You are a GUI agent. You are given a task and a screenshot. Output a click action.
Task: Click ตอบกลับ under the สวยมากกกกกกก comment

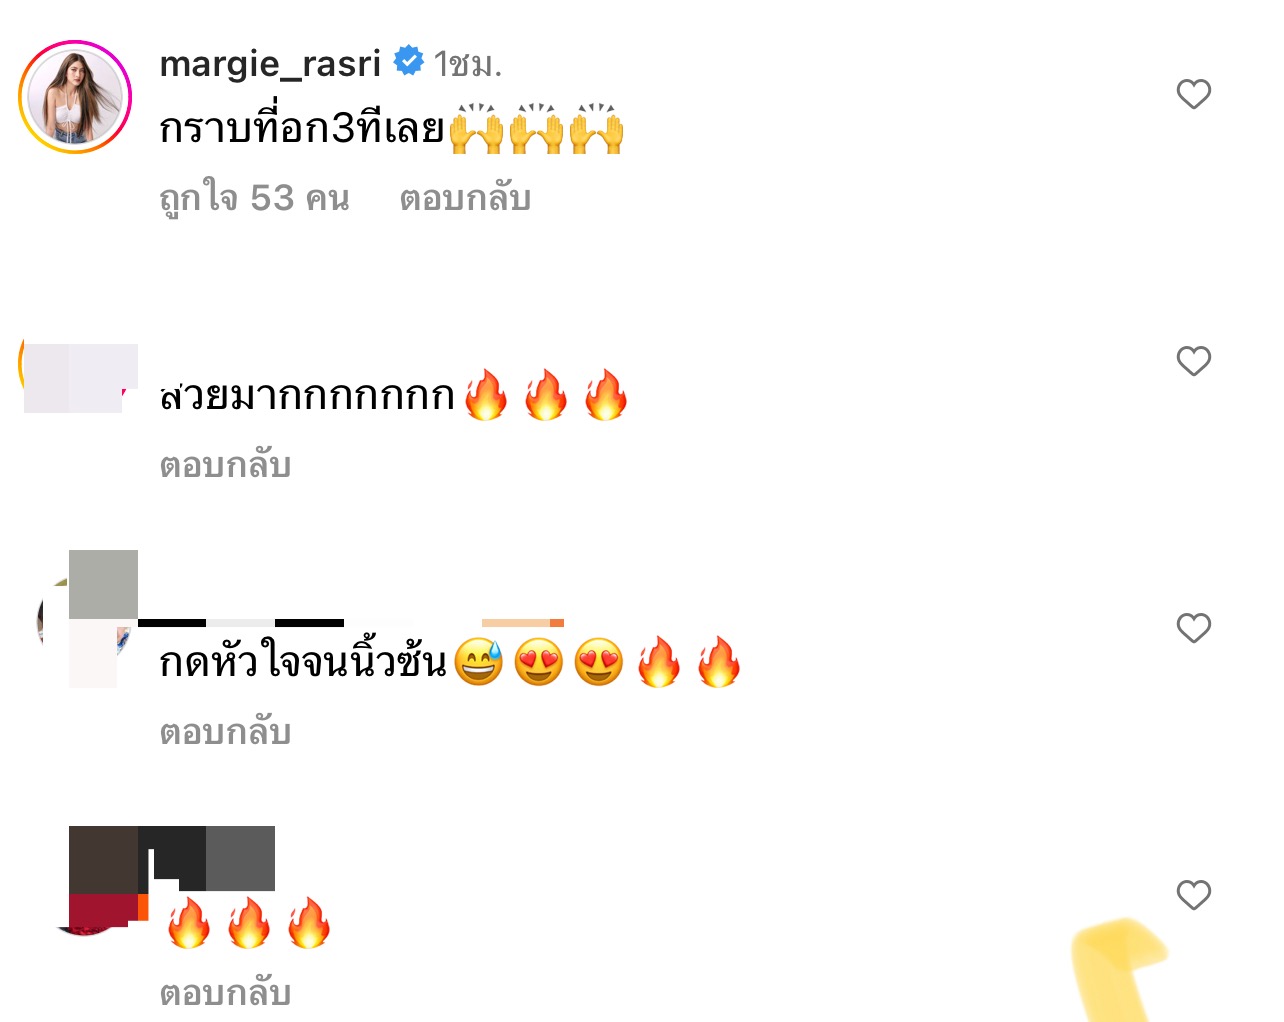225,465
